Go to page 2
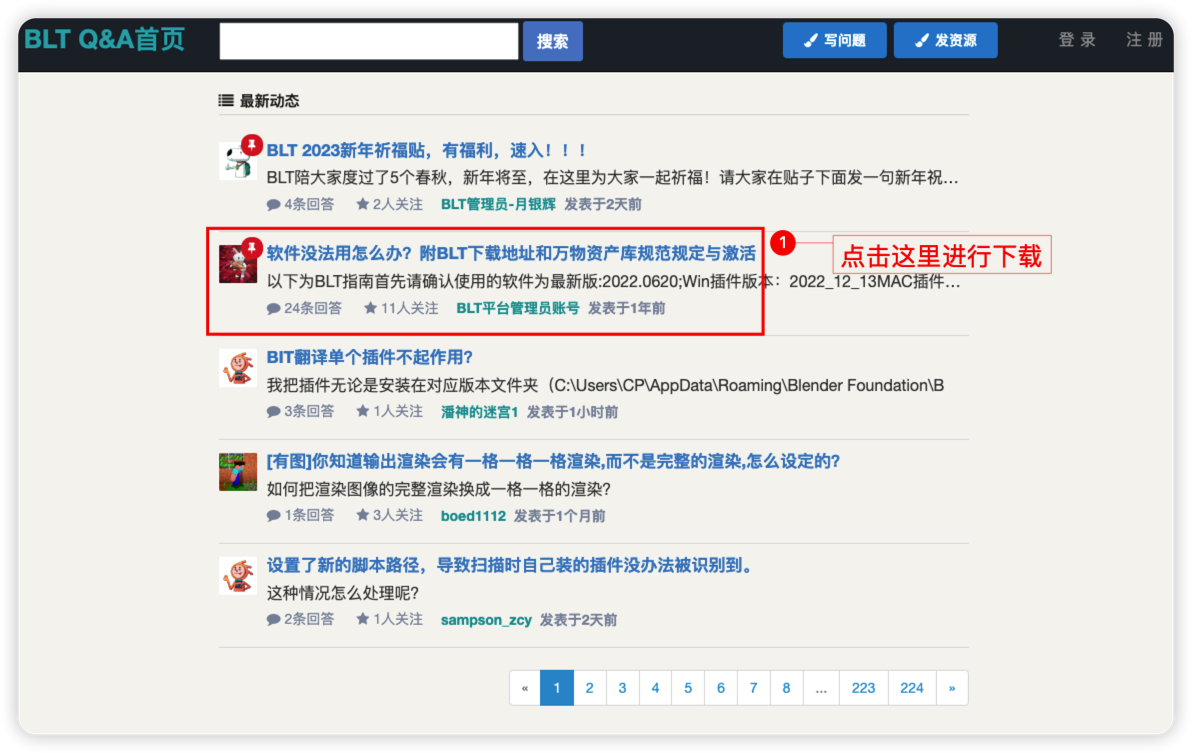The height and width of the screenshot is (753, 1192). [590, 688]
